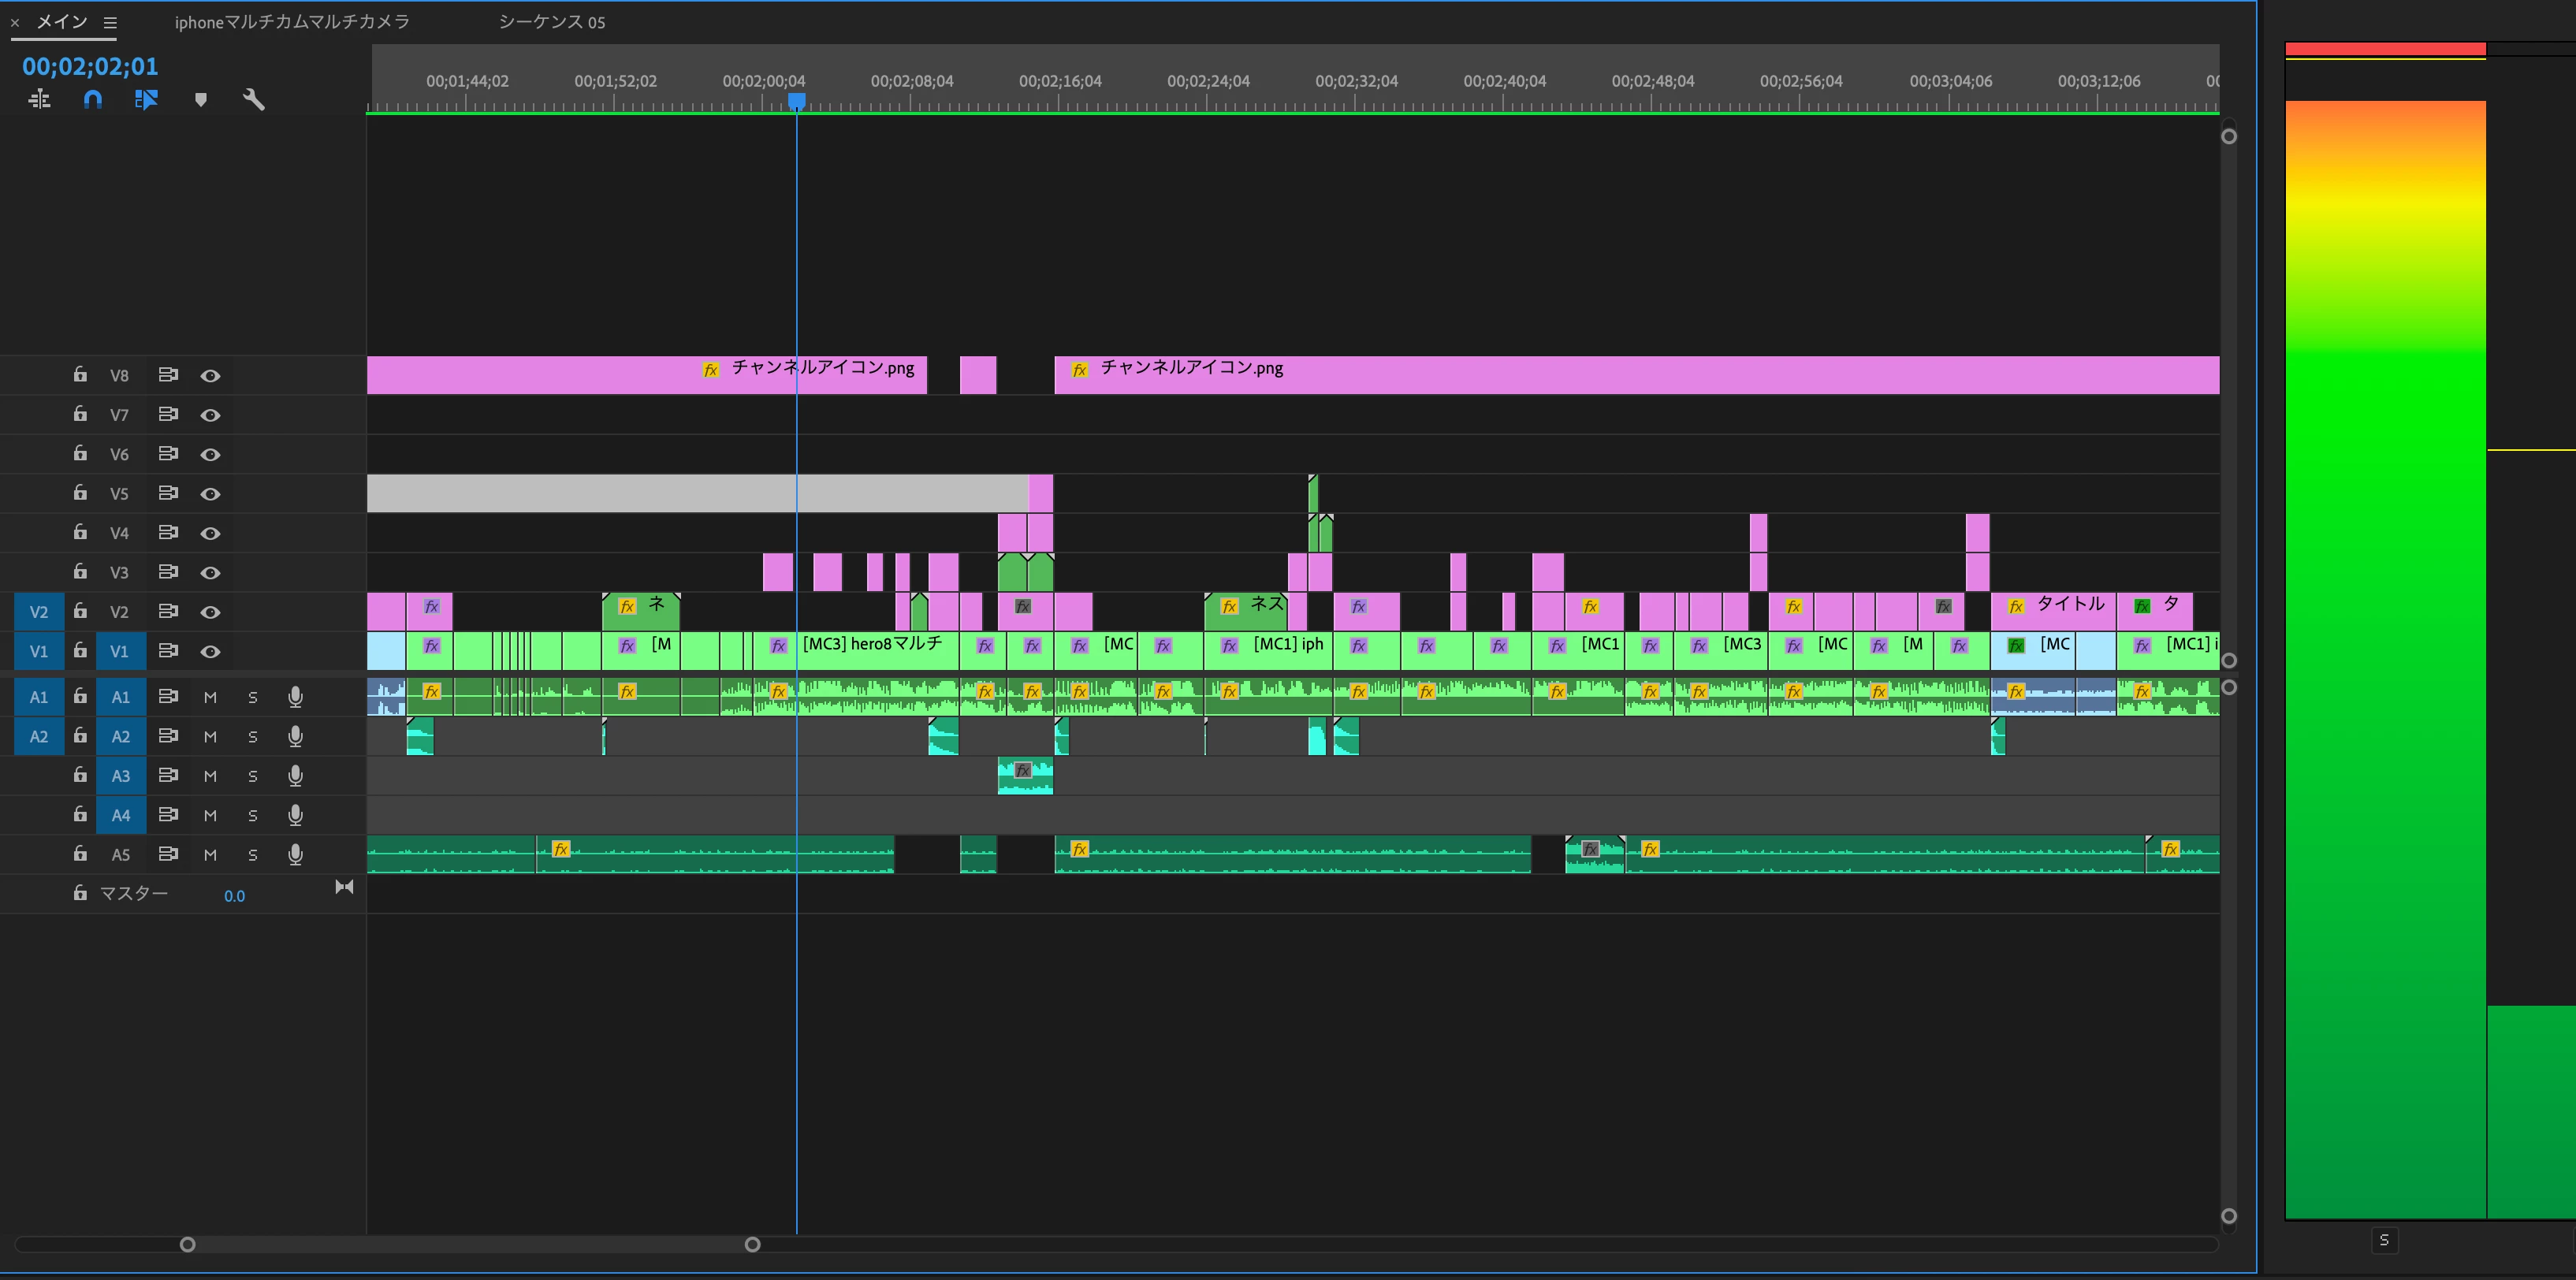Toggle A4 track targeting button
2576x1280 pixels.
pyautogui.click(x=120, y=815)
